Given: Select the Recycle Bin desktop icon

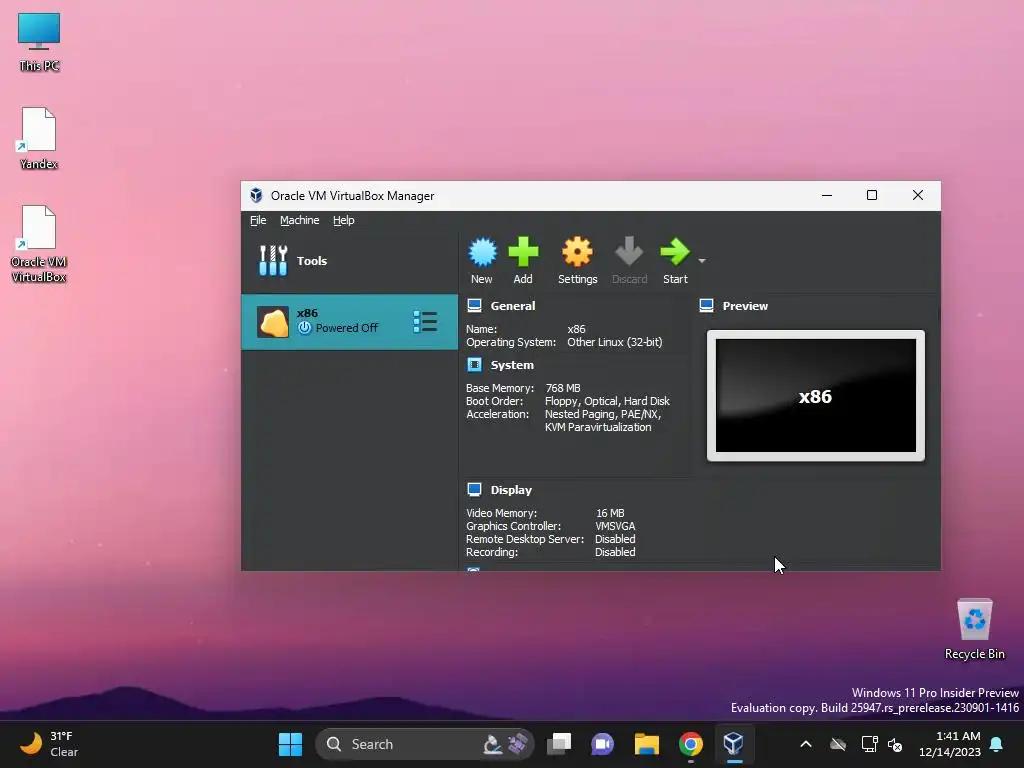Looking at the screenshot, I should [974, 628].
